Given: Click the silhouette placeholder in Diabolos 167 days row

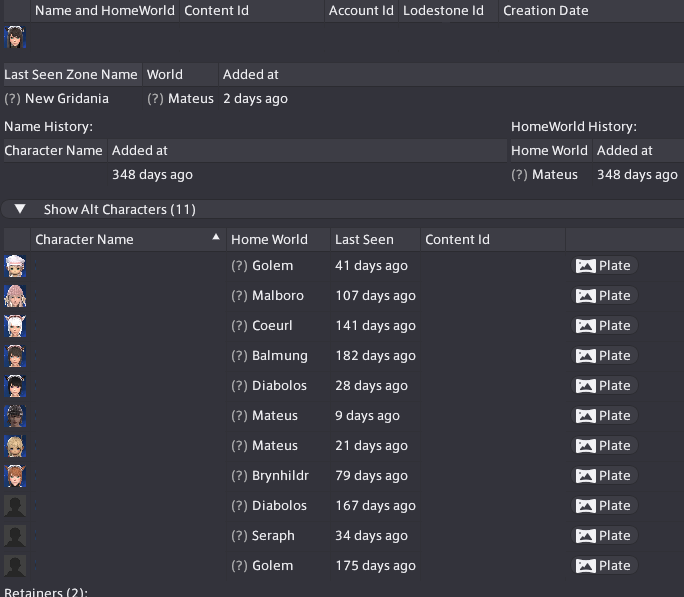Looking at the screenshot, I should pyautogui.click(x=15, y=506).
